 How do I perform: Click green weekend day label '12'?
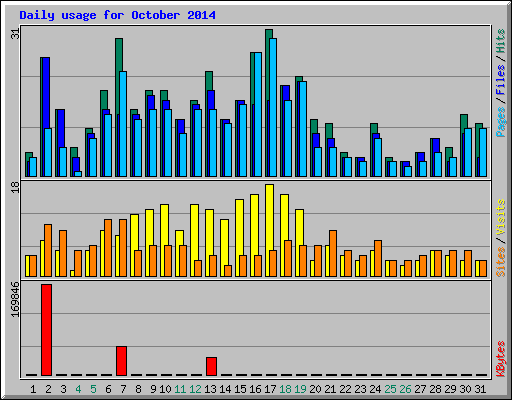tap(195, 389)
